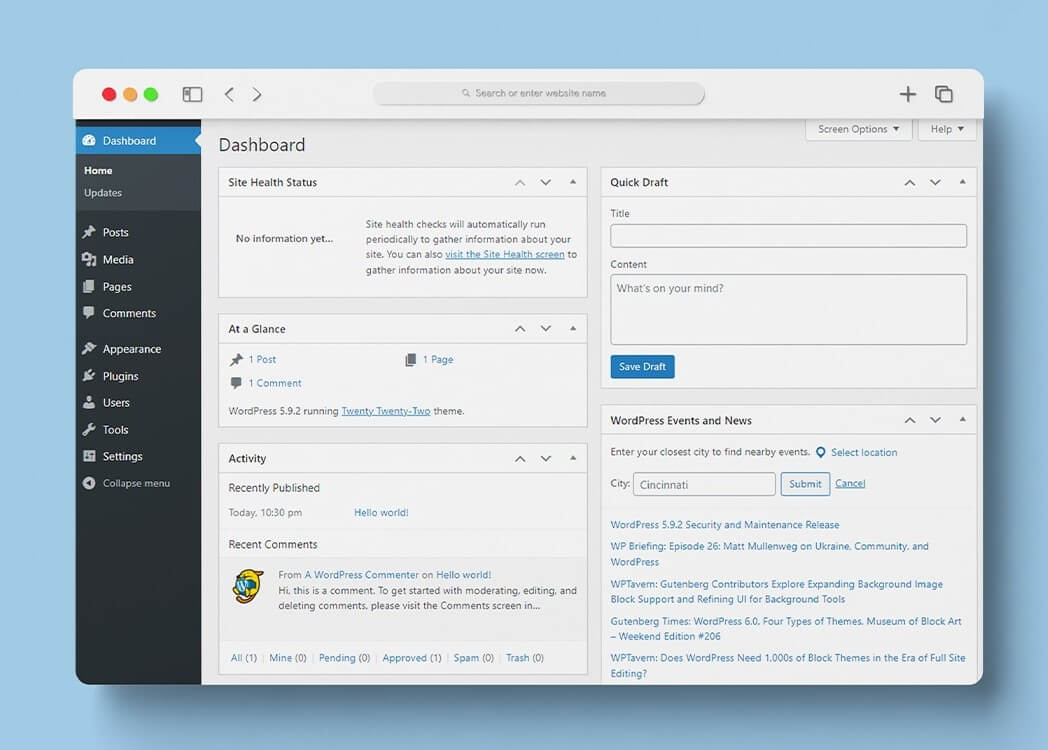Open the Media library from the sidebar
The height and width of the screenshot is (750, 1048).
(x=88, y=259)
